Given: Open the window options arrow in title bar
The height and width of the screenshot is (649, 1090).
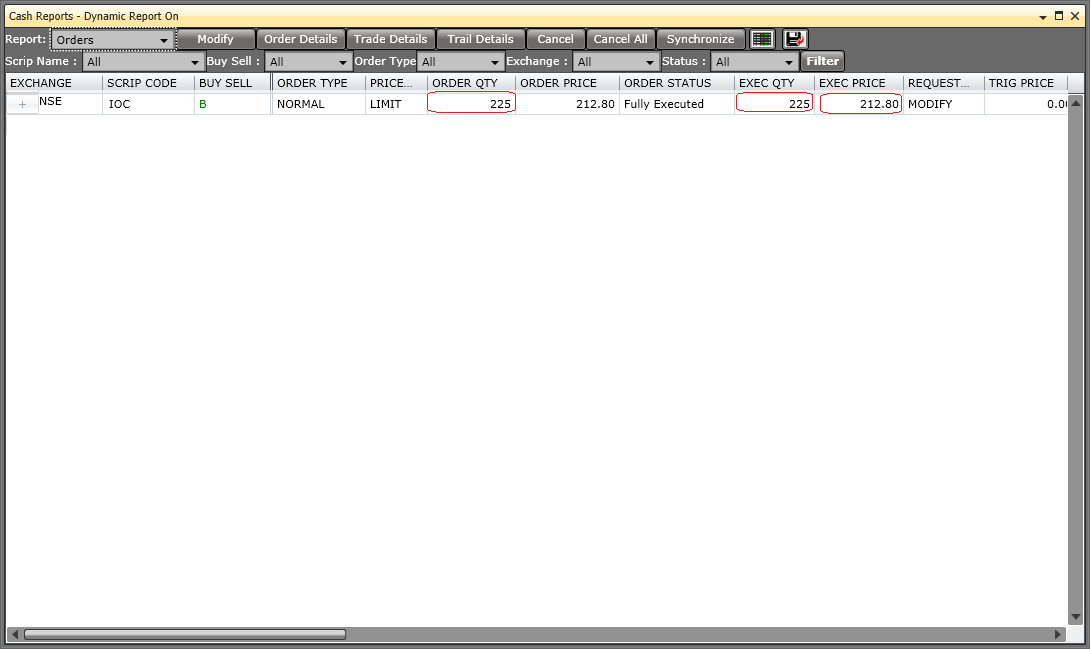Looking at the screenshot, I should [x=1043, y=17].
